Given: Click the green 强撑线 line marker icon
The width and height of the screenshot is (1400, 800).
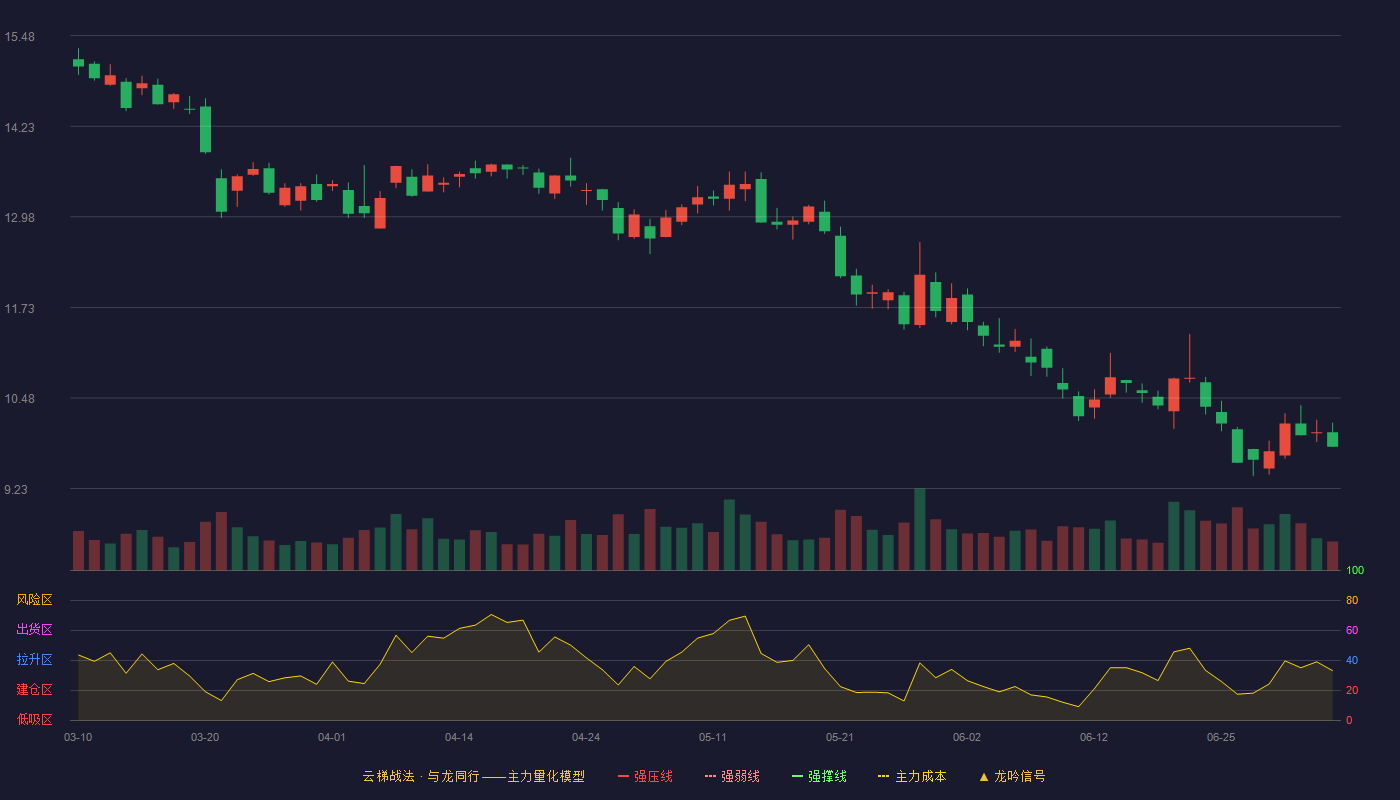Looking at the screenshot, I should pos(798,776).
